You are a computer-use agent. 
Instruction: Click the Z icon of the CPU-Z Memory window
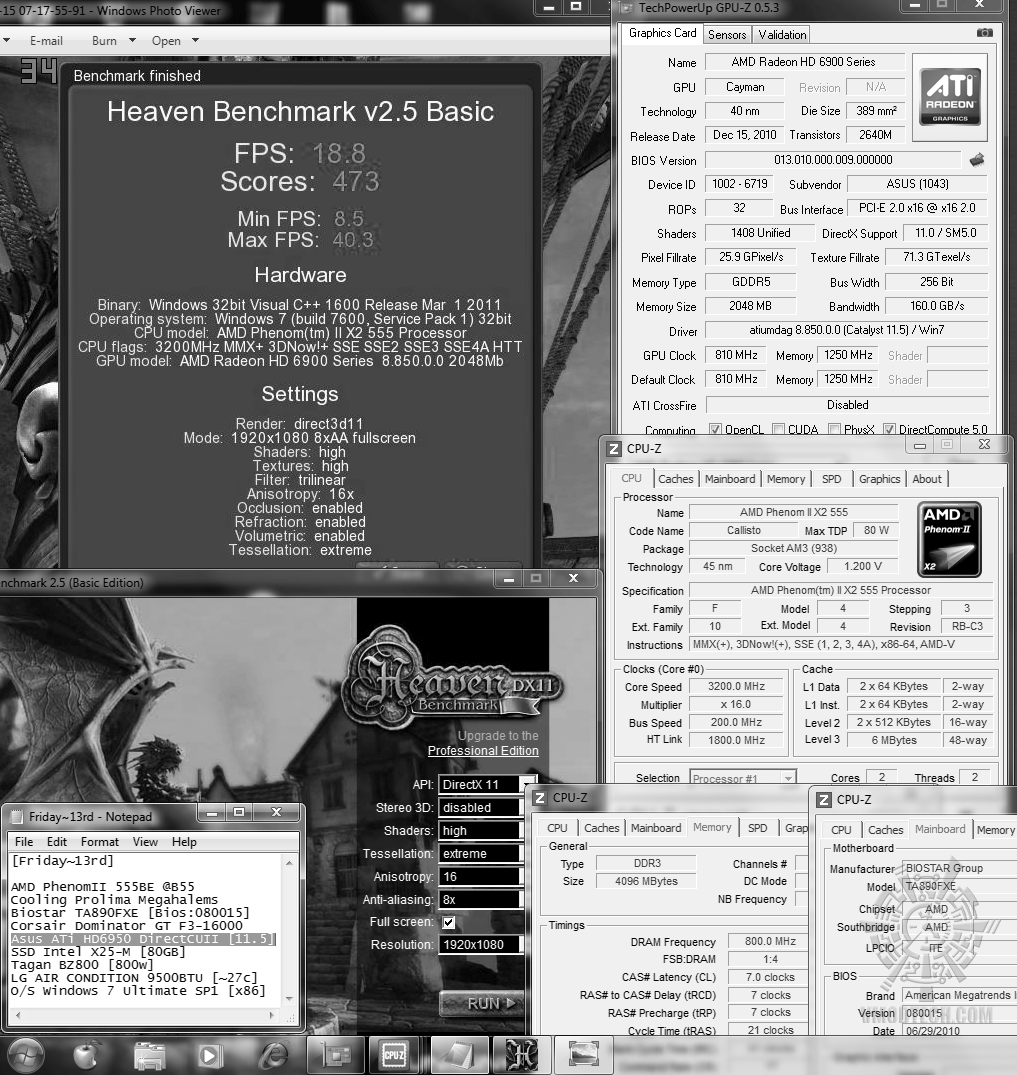tap(540, 798)
